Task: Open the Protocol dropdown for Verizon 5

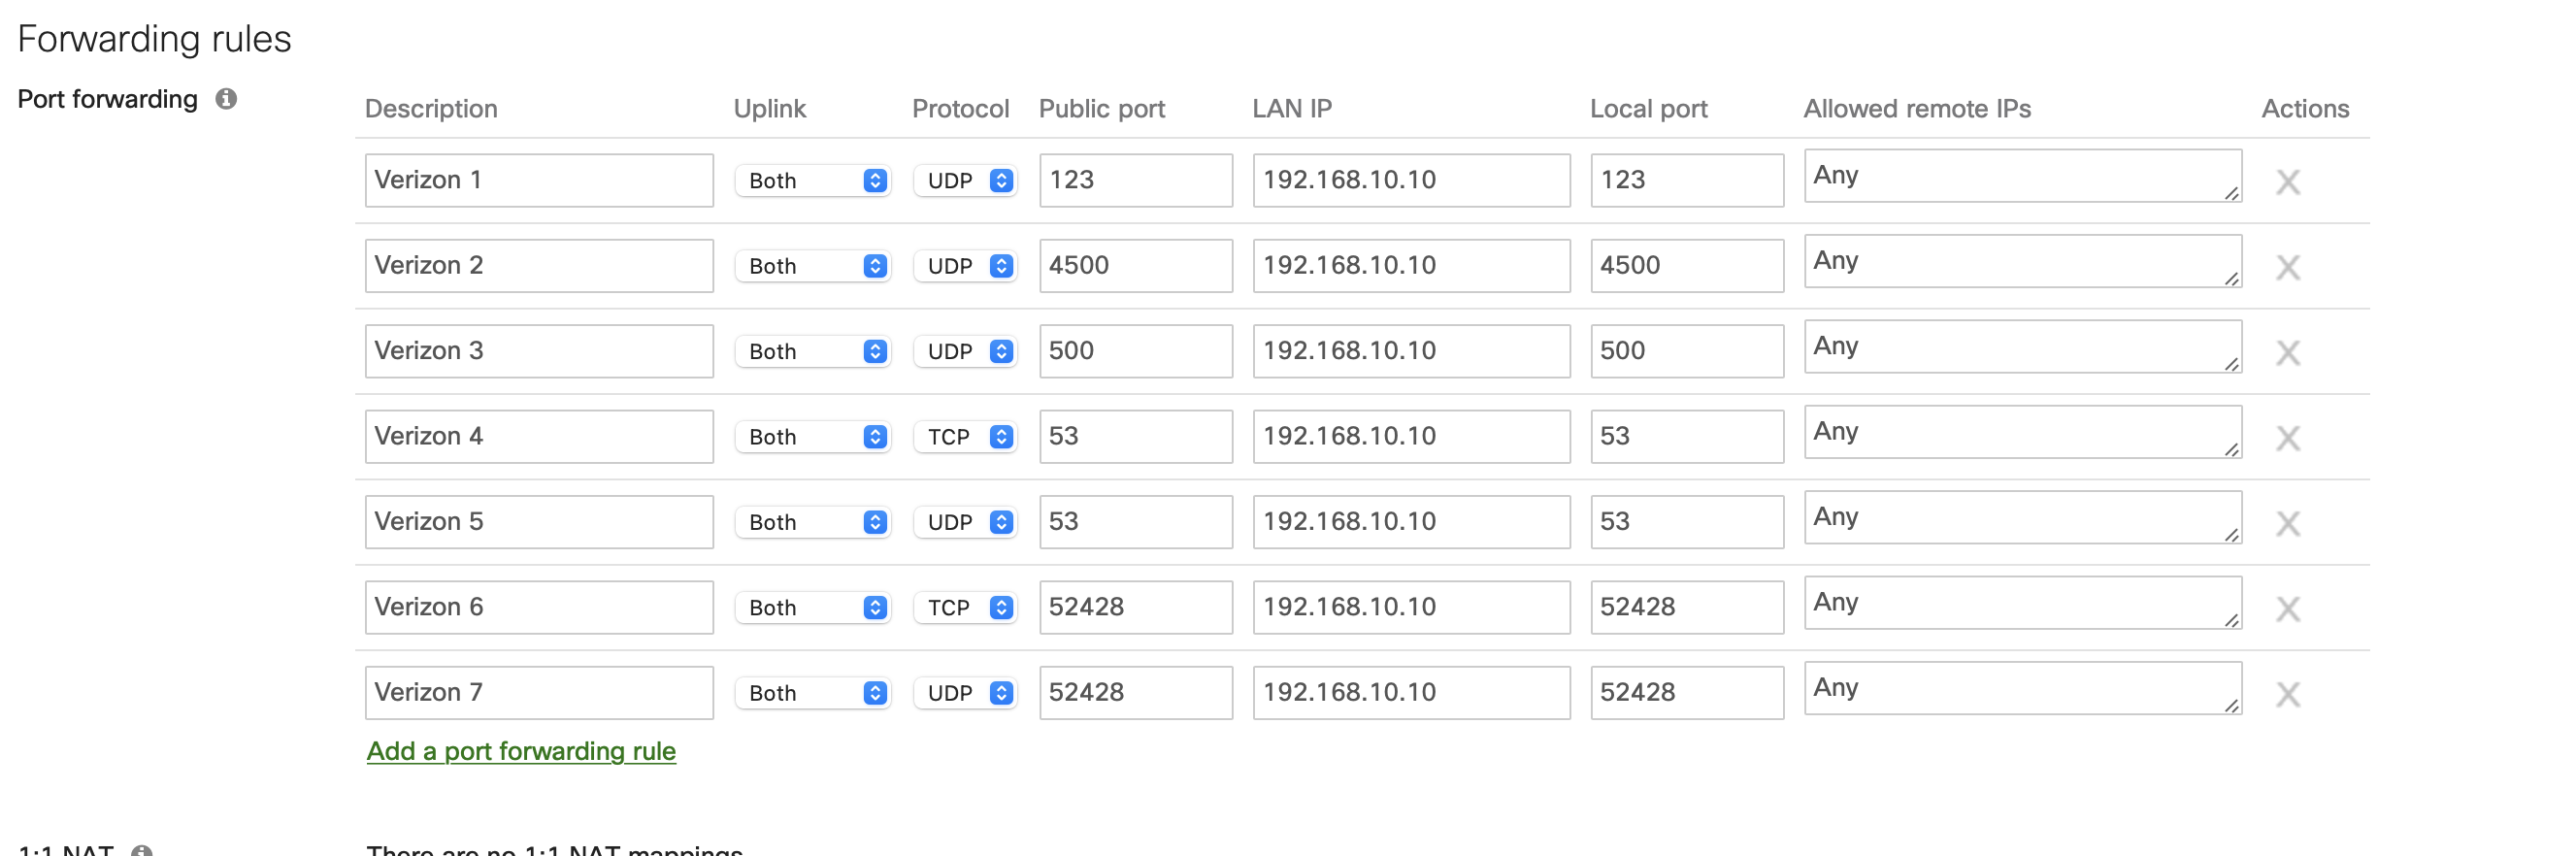Action: (x=964, y=521)
